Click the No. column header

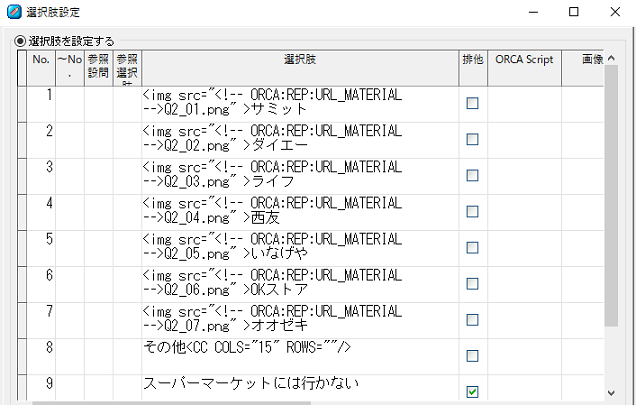[x=41, y=68]
